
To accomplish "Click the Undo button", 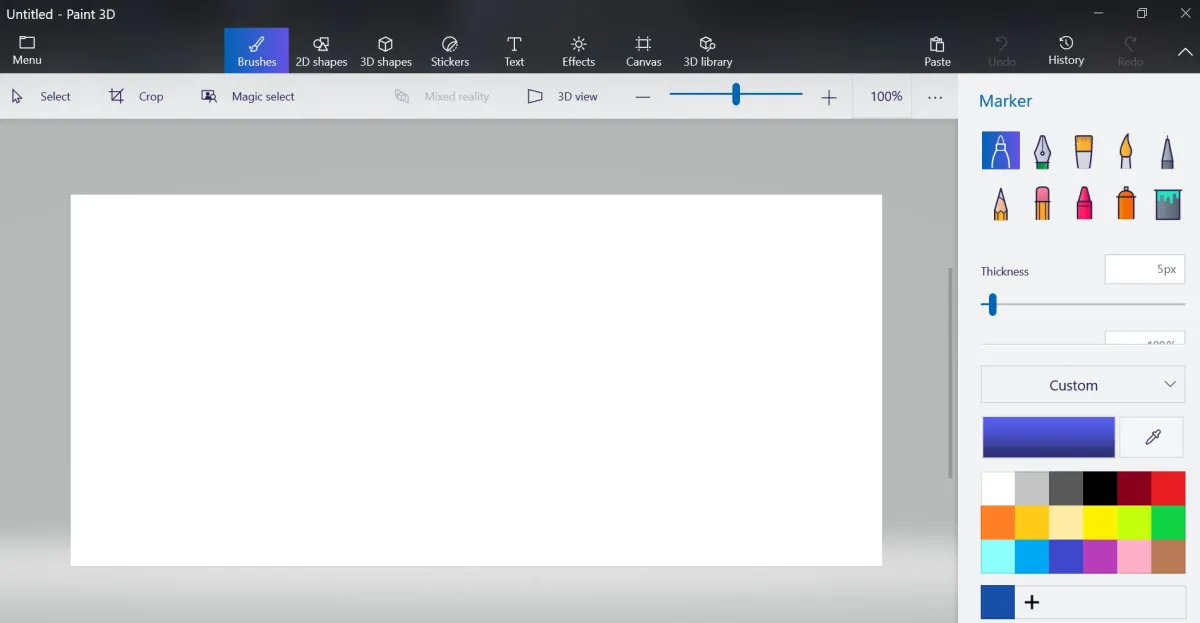I will tap(1002, 51).
